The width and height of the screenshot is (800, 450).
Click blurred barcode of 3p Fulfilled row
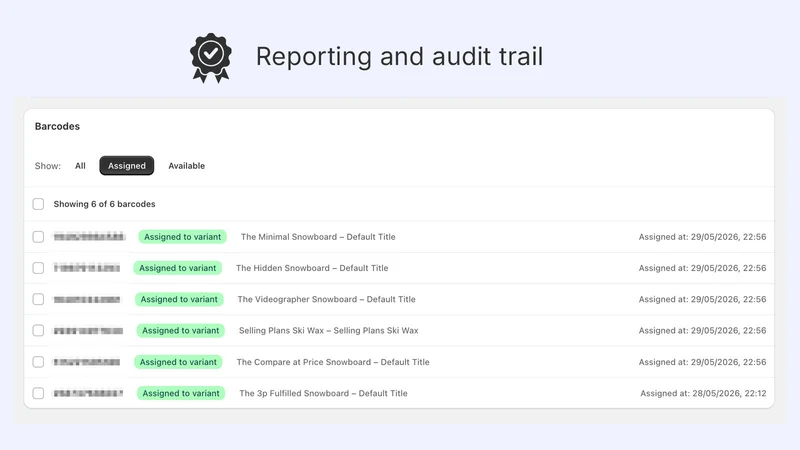88,393
